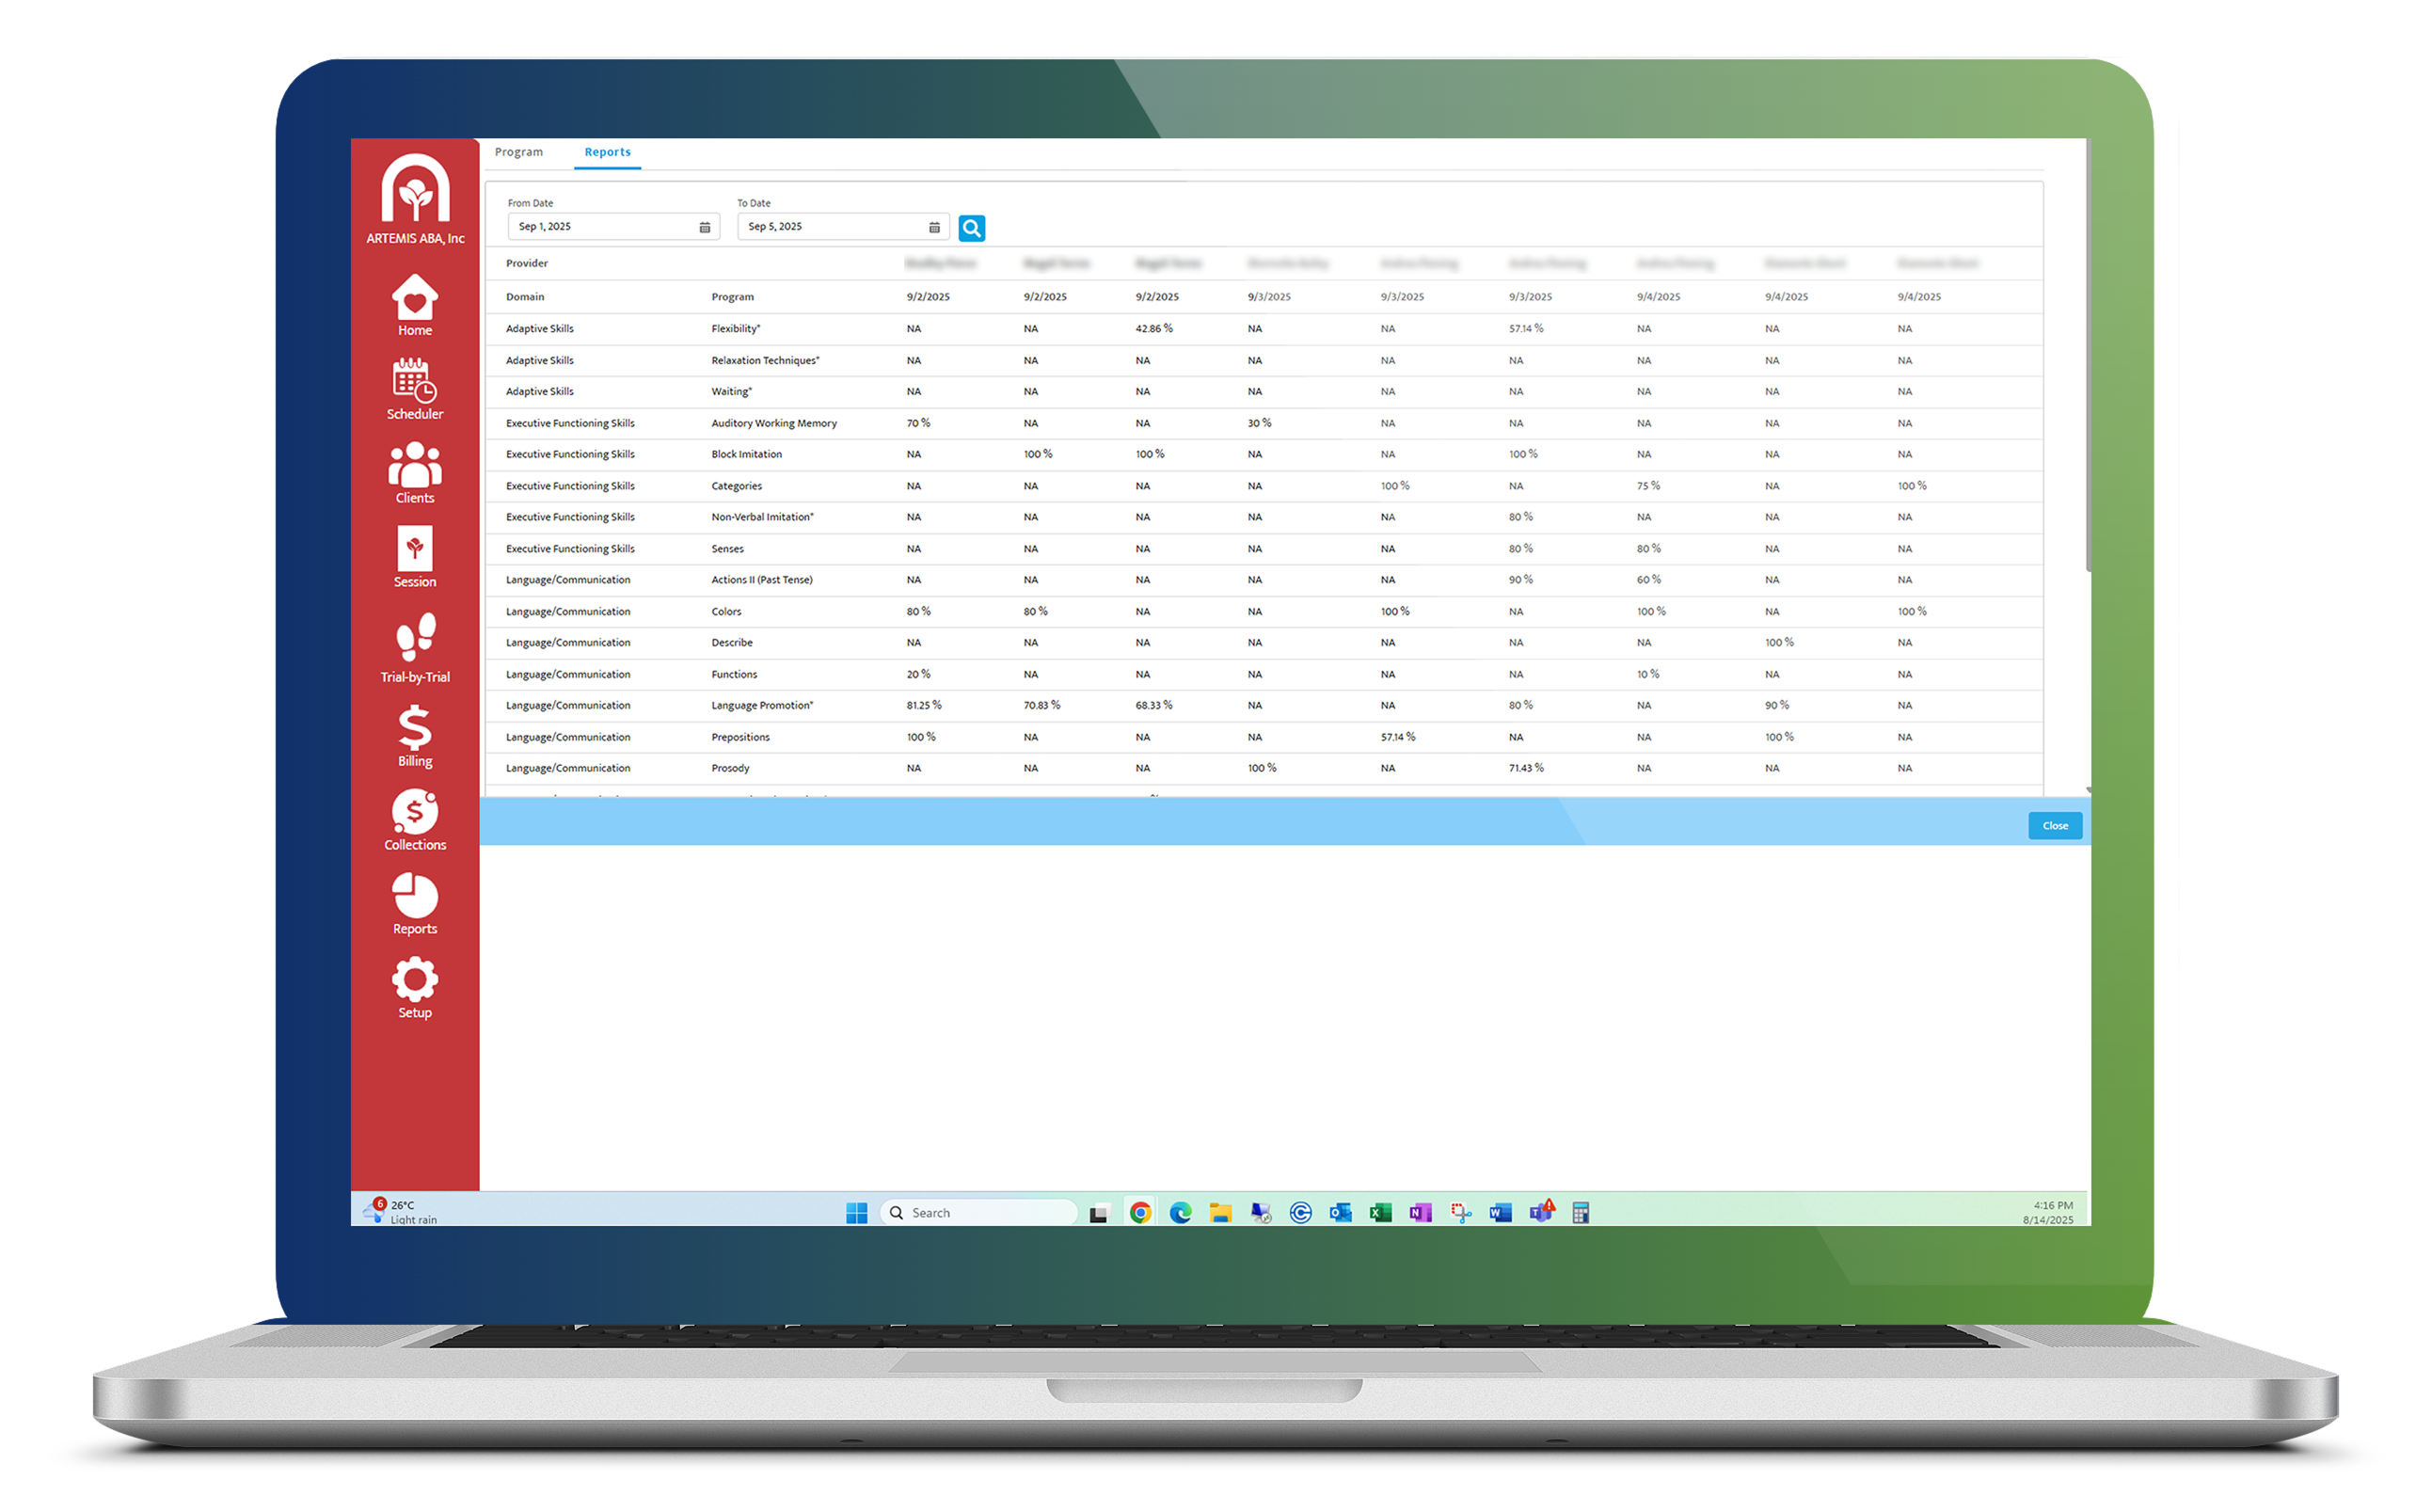The image size is (2432, 1512).
Task: Click the Non-Verbal Imitation* program
Action: (x=763, y=518)
